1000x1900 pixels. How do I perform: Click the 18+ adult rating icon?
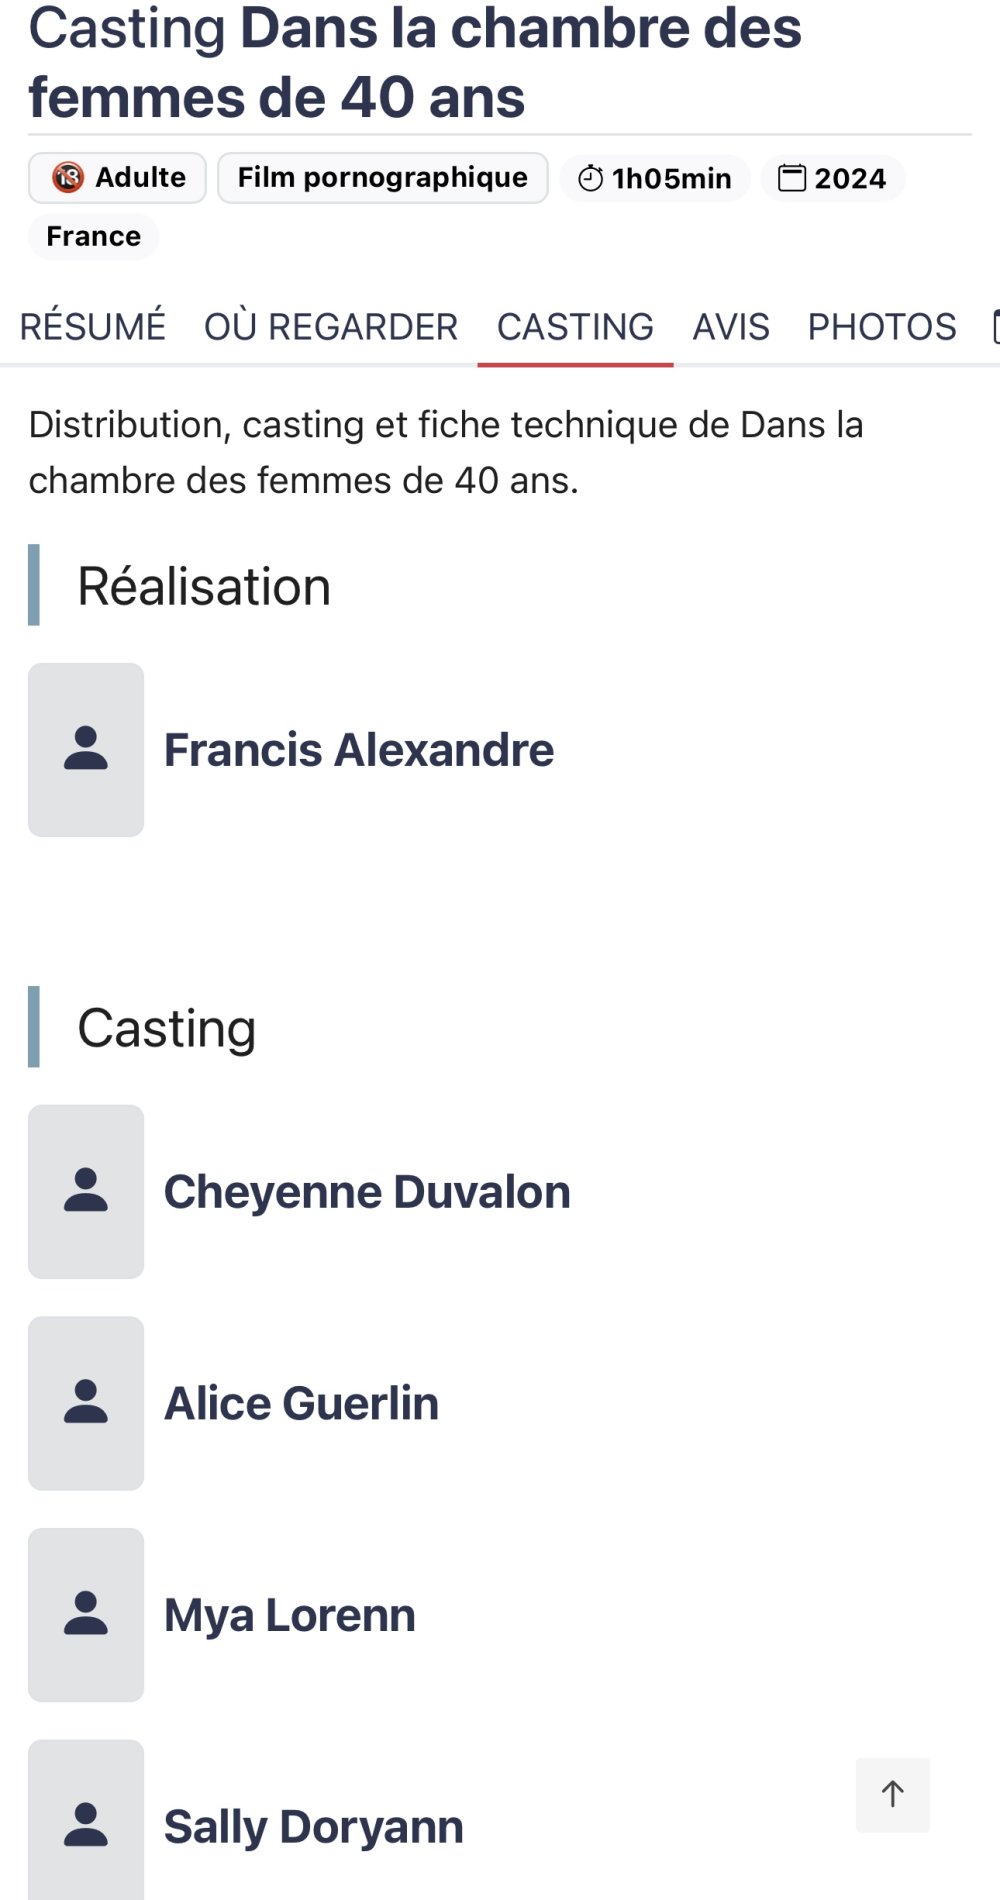tap(68, 178)
